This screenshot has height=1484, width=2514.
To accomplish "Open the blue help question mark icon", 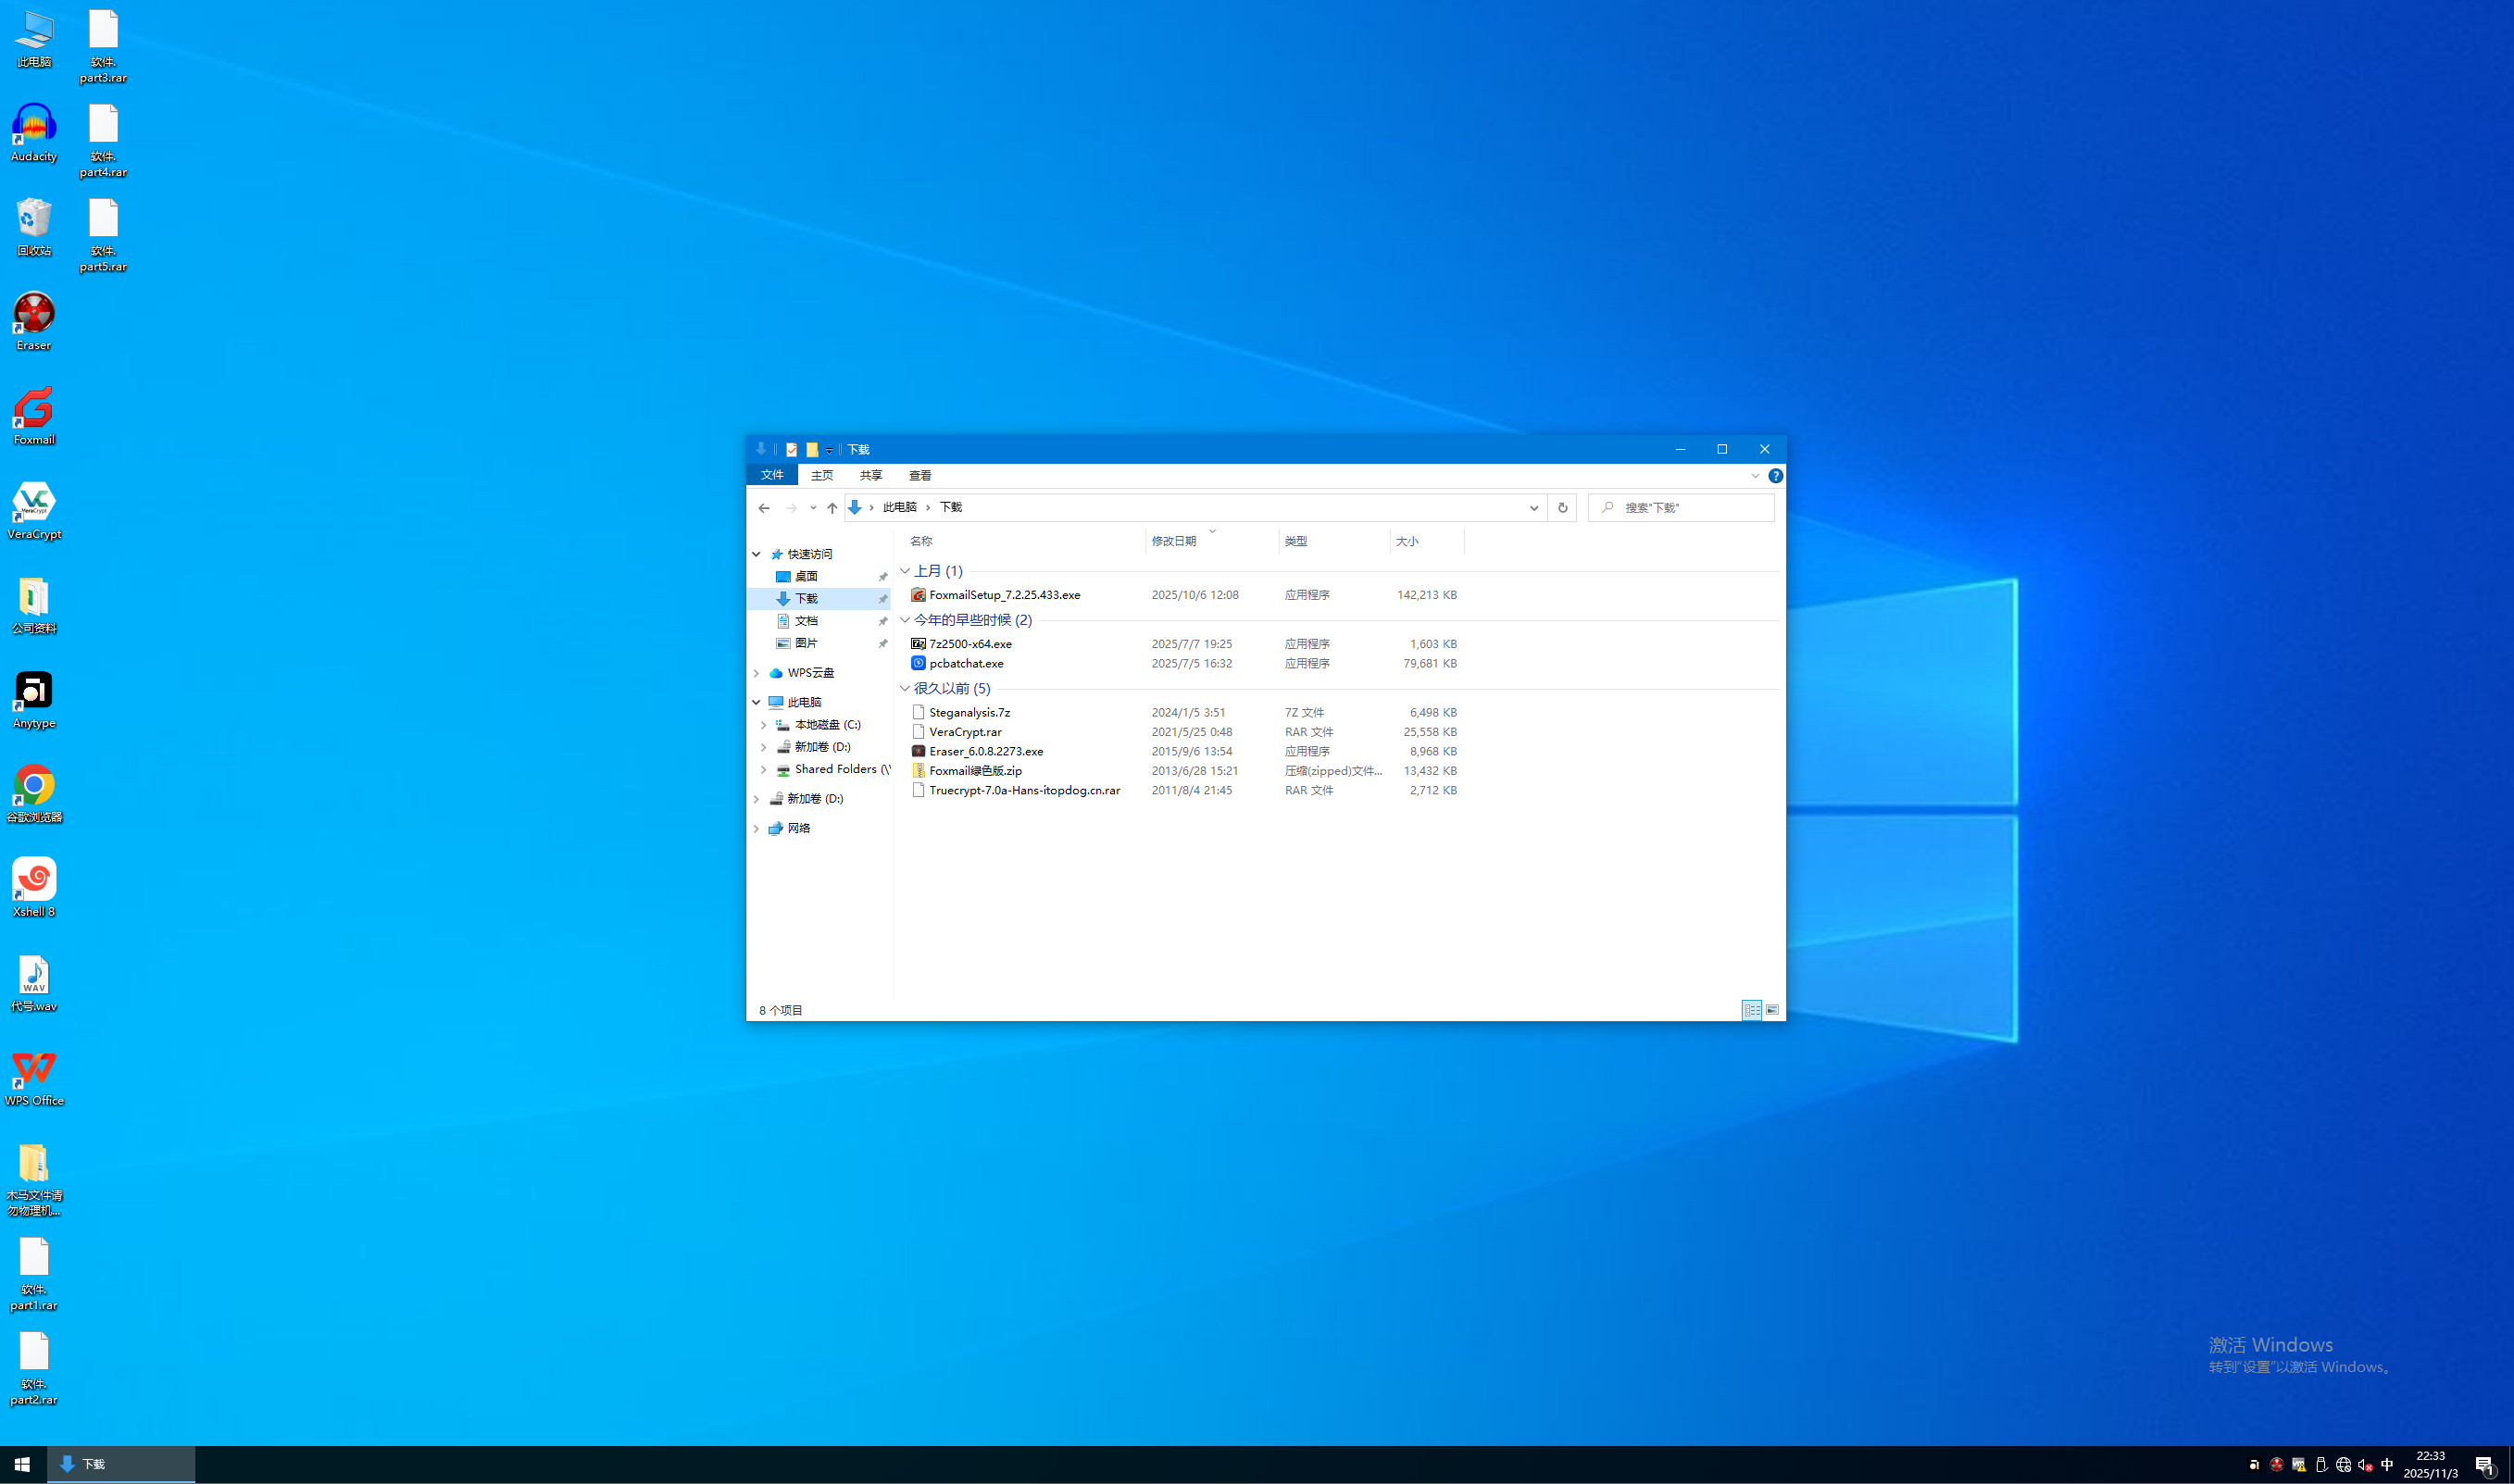I will click(1775, 476).
